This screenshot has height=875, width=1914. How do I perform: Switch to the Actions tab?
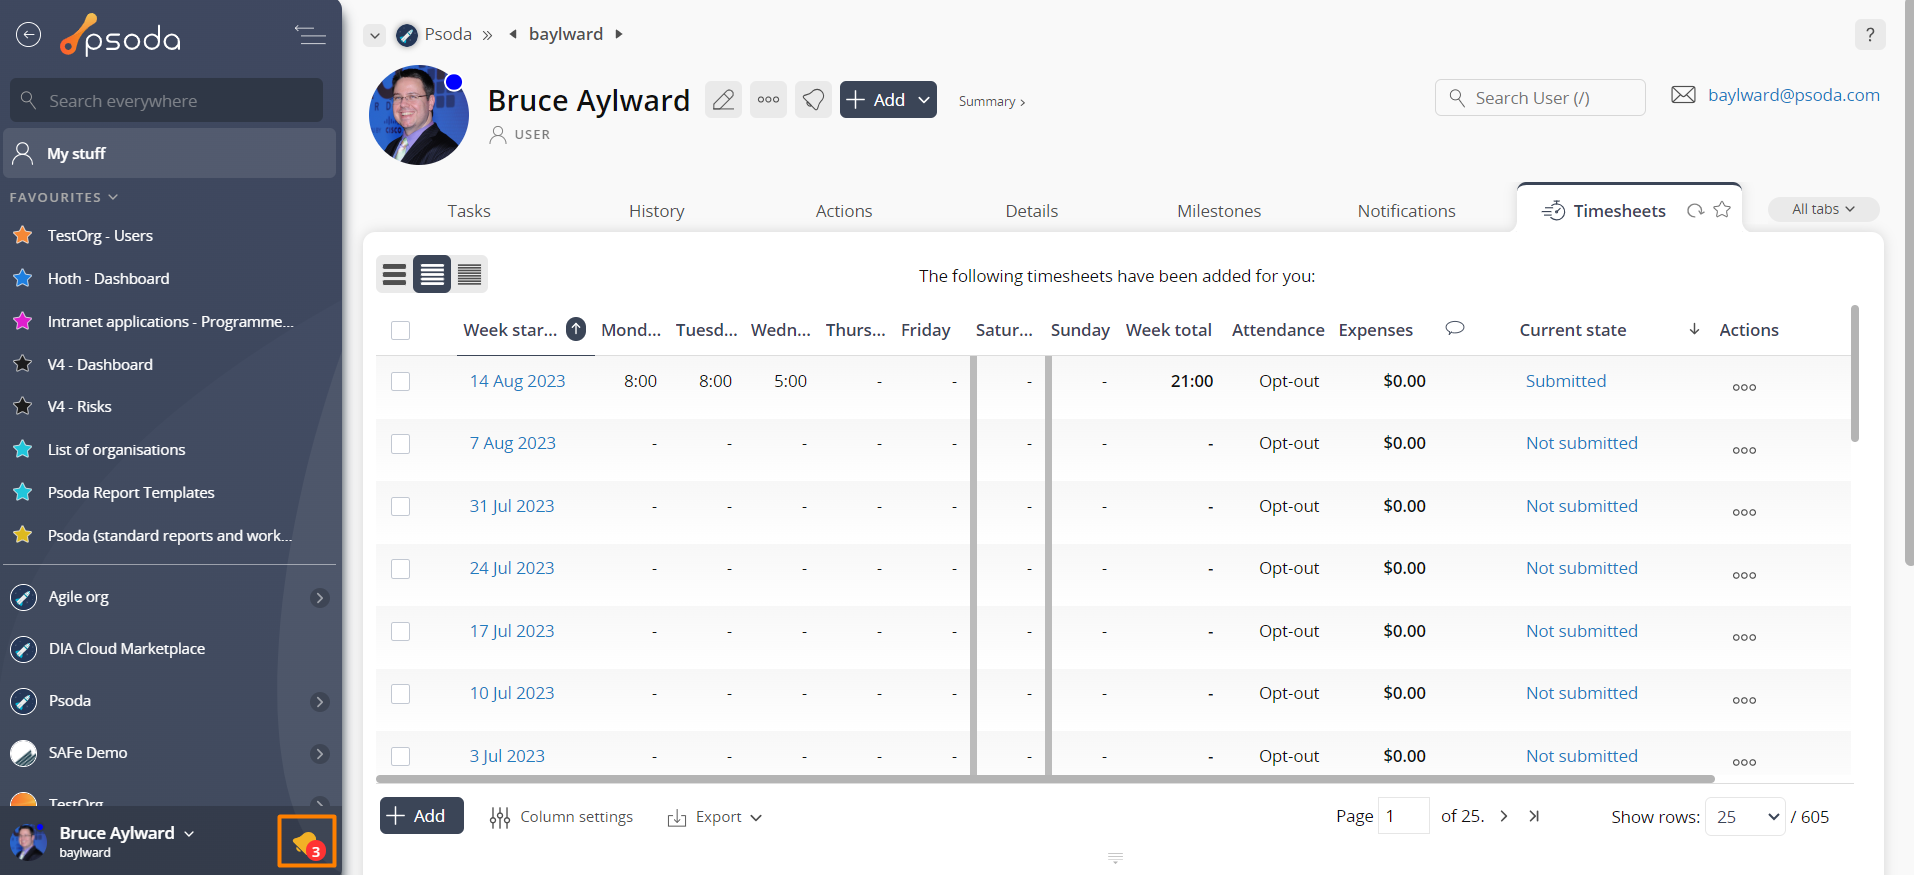[x=844, y=211]
